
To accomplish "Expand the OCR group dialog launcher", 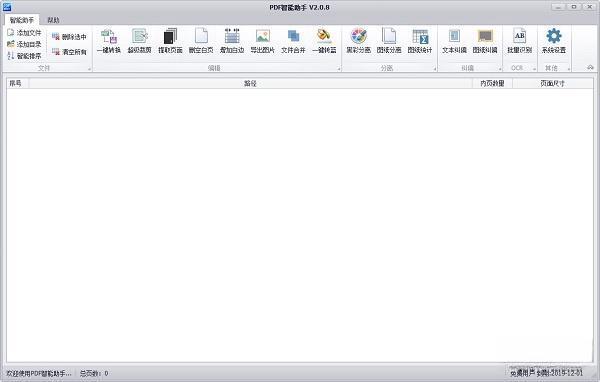I will click(535, 69).
